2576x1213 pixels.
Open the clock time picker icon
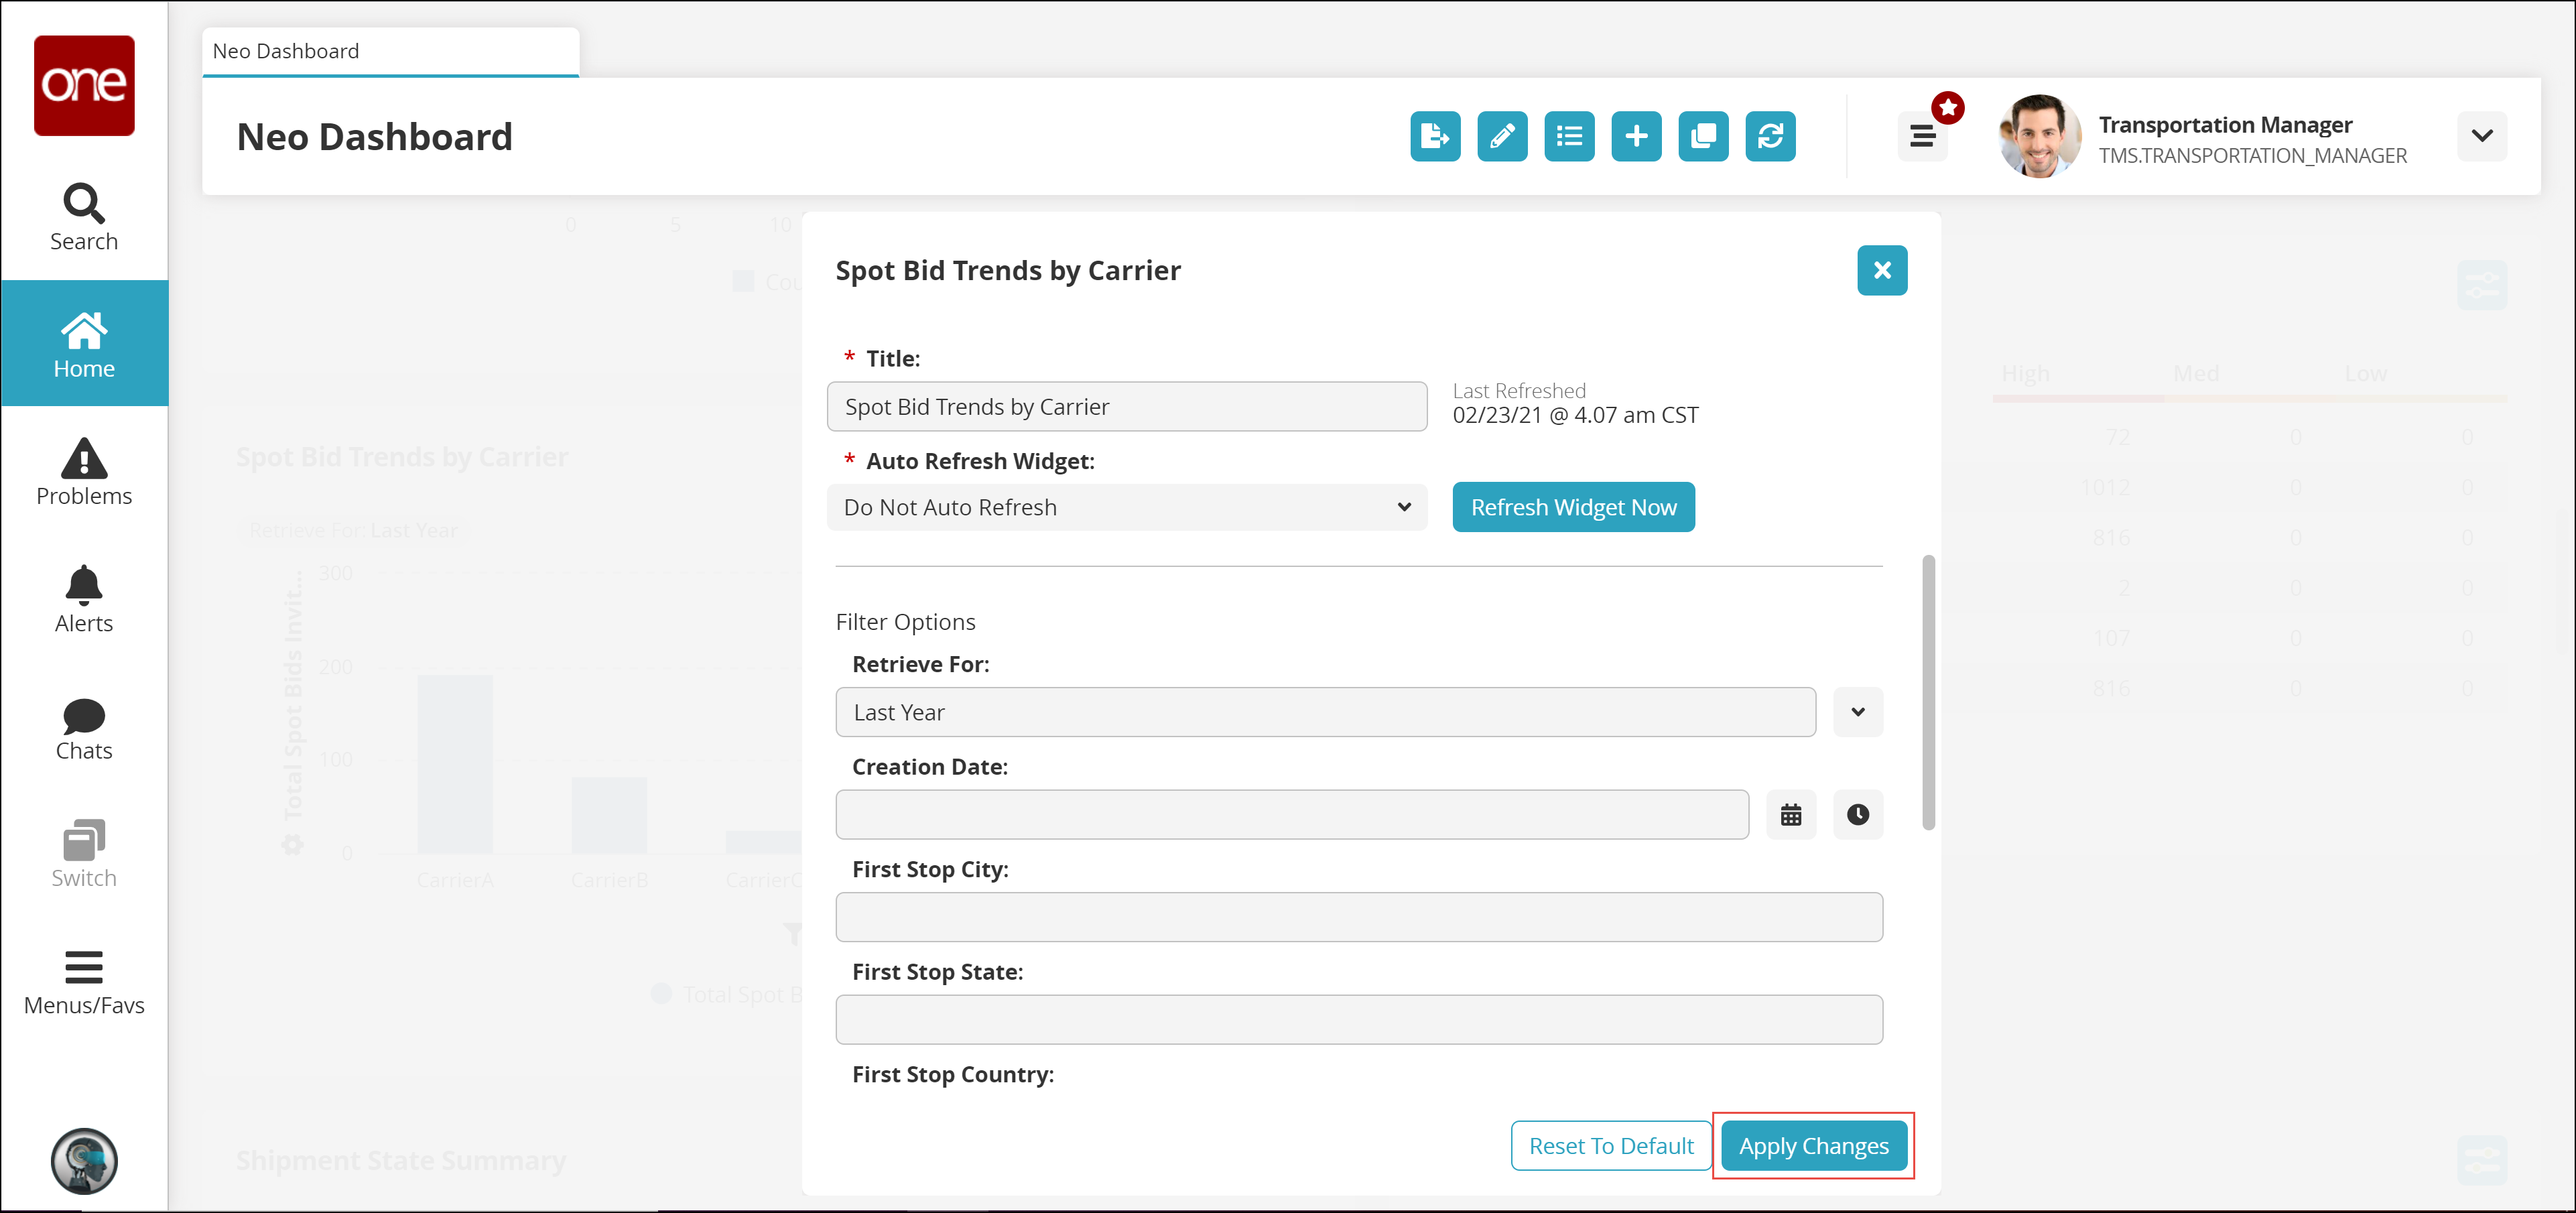pos(1857,815)
